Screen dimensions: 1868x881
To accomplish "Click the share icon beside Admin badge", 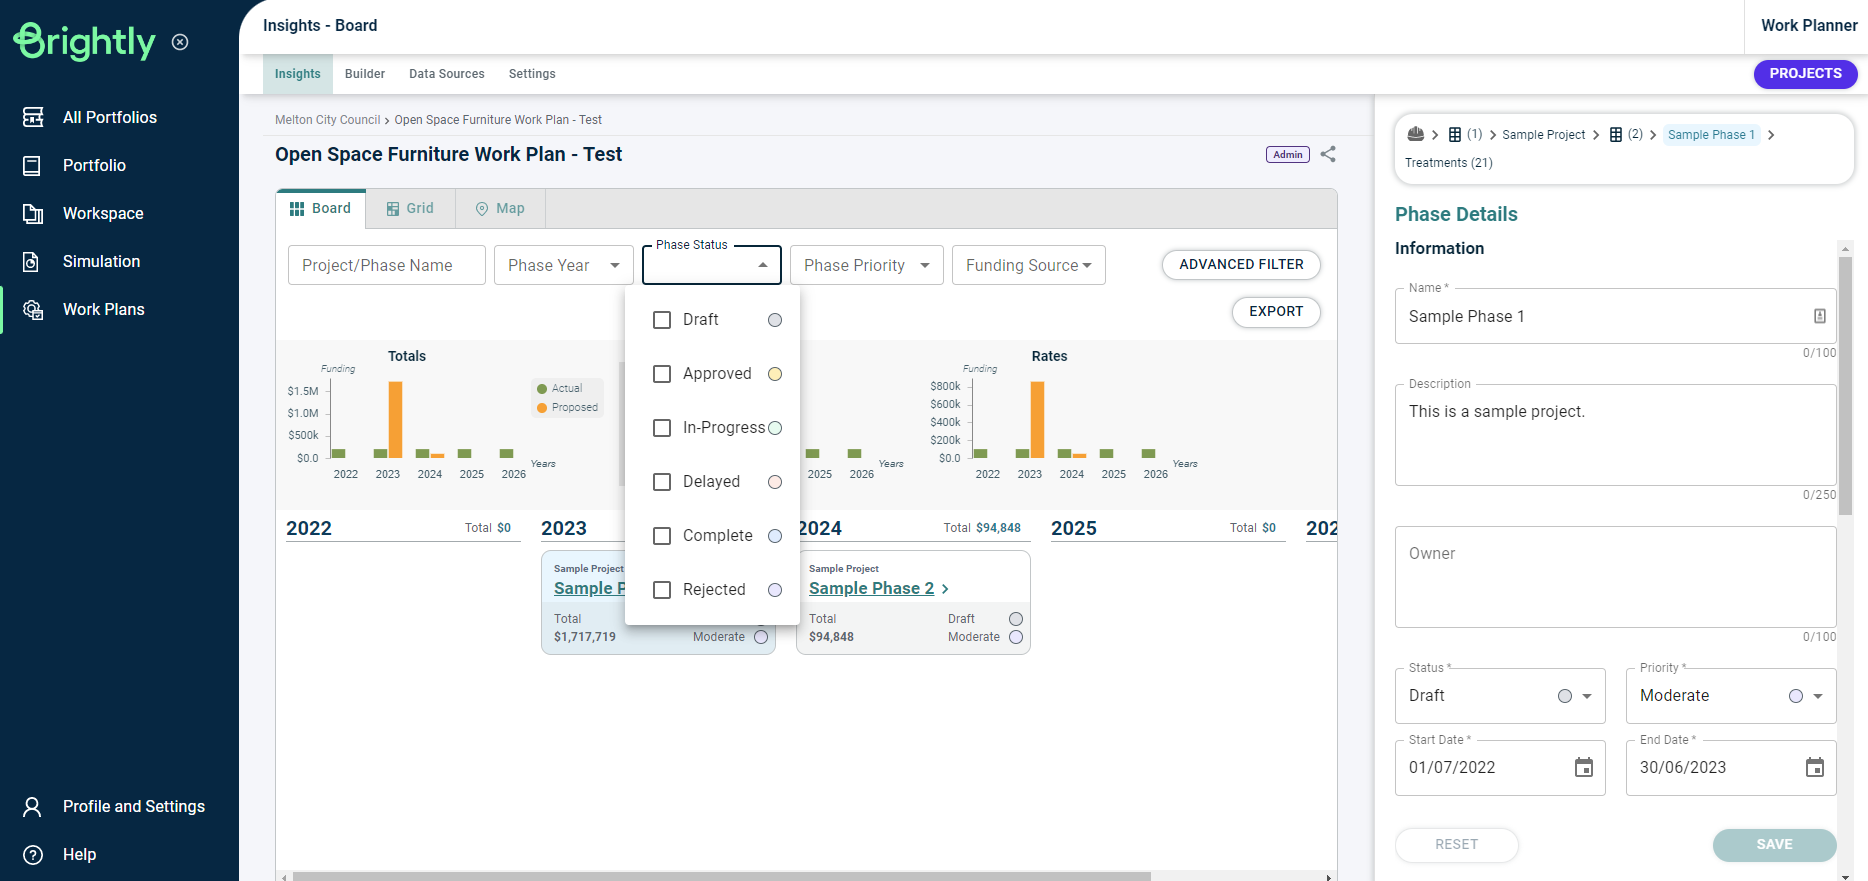I will (x=1328, y=154).
